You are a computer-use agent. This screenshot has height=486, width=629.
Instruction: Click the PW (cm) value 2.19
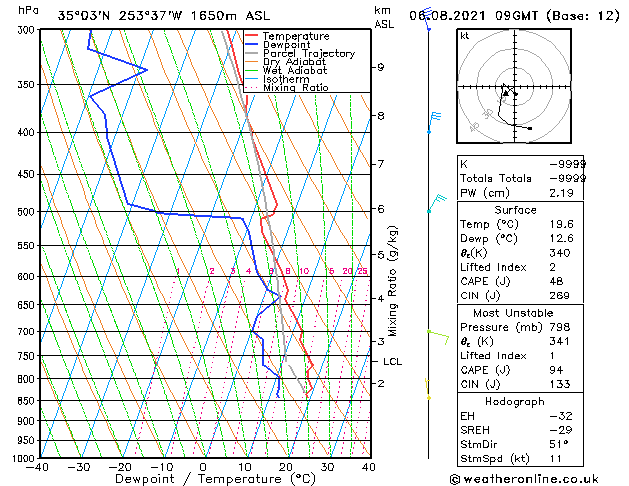562,193
